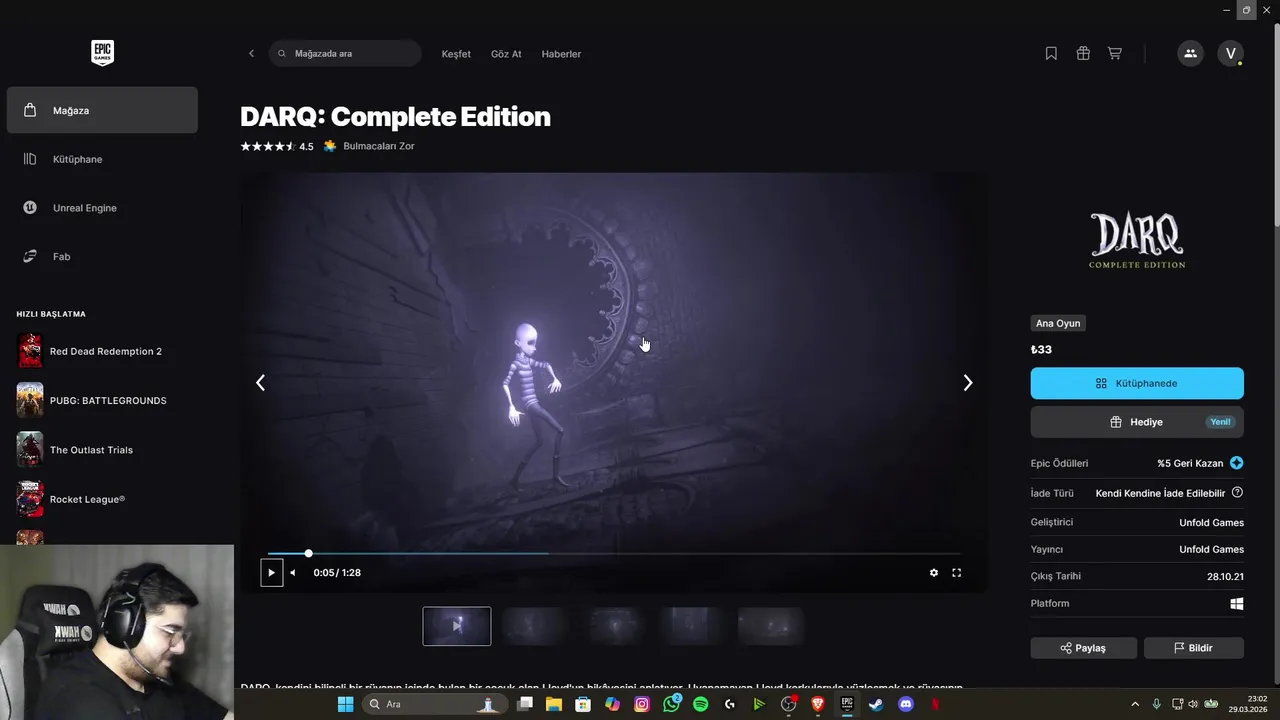Open video settings gear
The image size is (1280, 720).
934,573
